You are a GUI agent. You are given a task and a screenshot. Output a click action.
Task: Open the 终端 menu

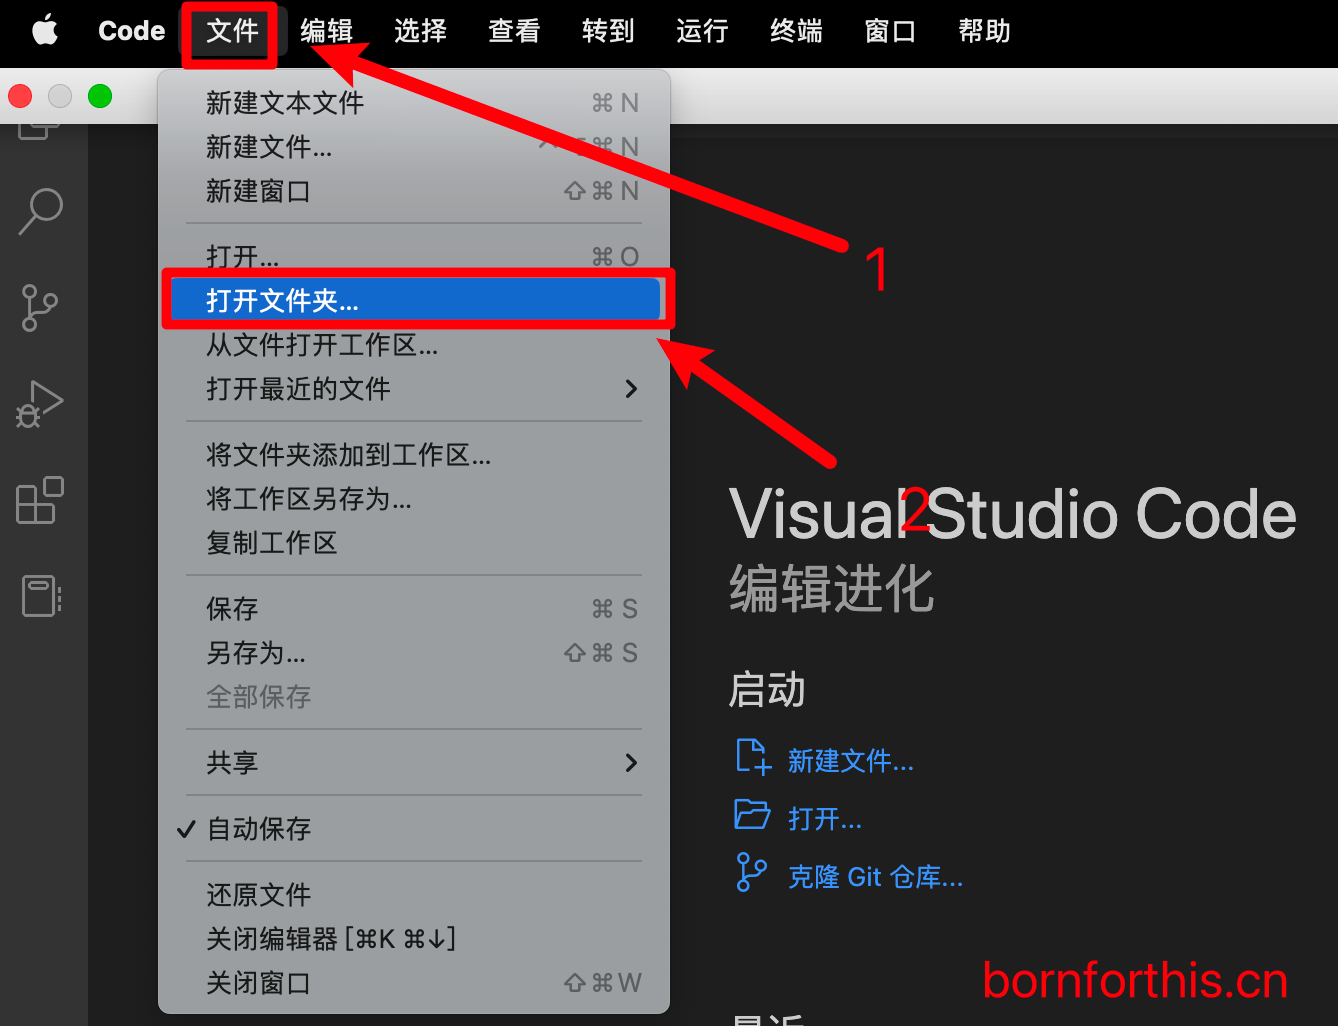(796, 31)
